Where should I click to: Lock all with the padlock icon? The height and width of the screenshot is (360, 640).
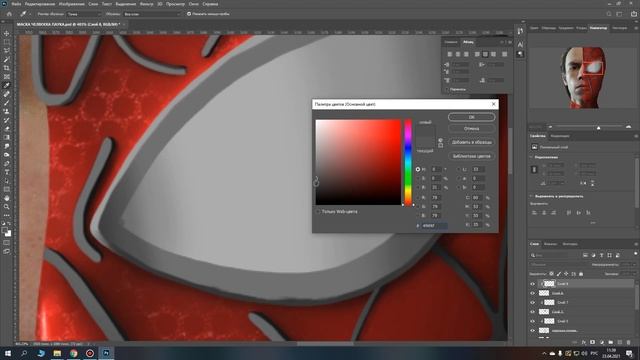point(581,274)
